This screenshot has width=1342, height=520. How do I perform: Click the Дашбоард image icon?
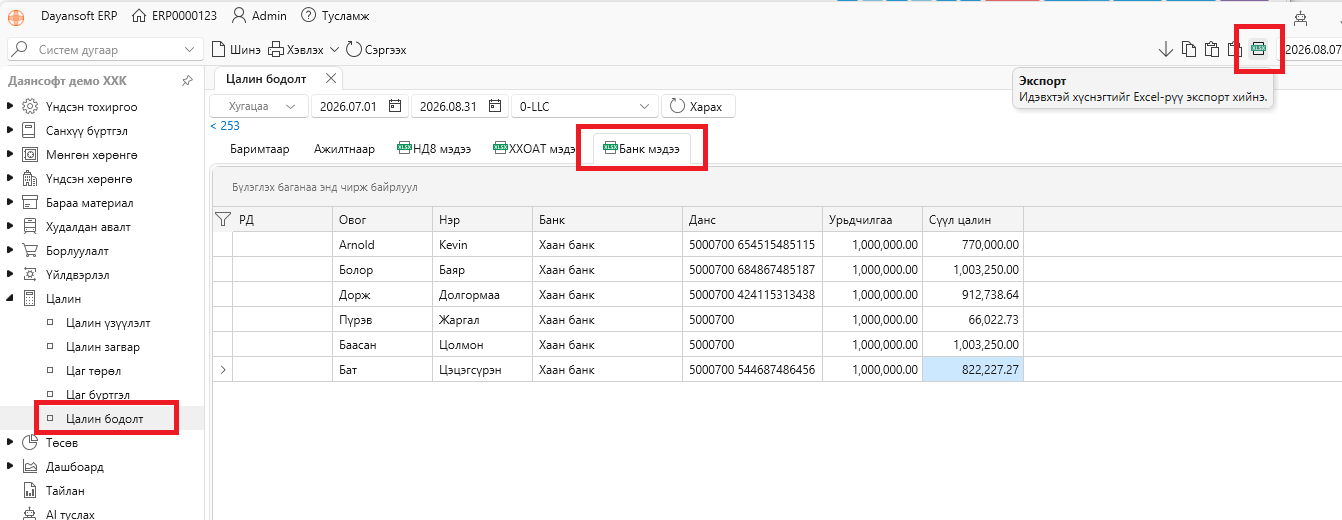pos(30,467)
